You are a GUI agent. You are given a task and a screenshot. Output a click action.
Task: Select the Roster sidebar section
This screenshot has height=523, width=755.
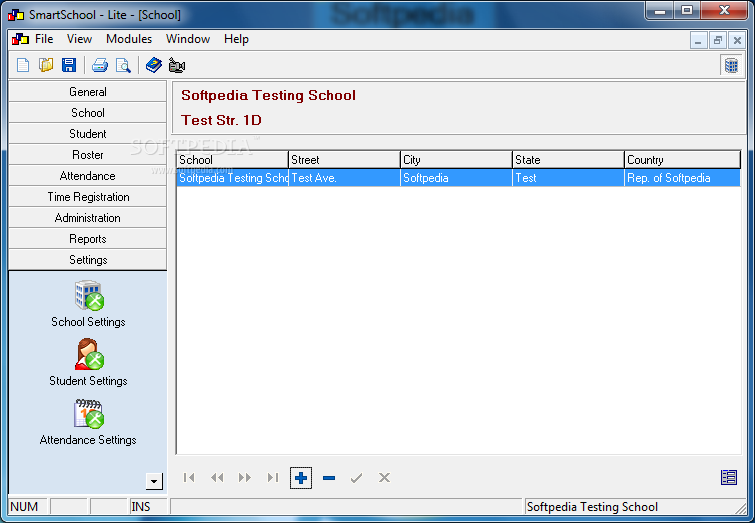pyautogui.click(x=88, y=155)
